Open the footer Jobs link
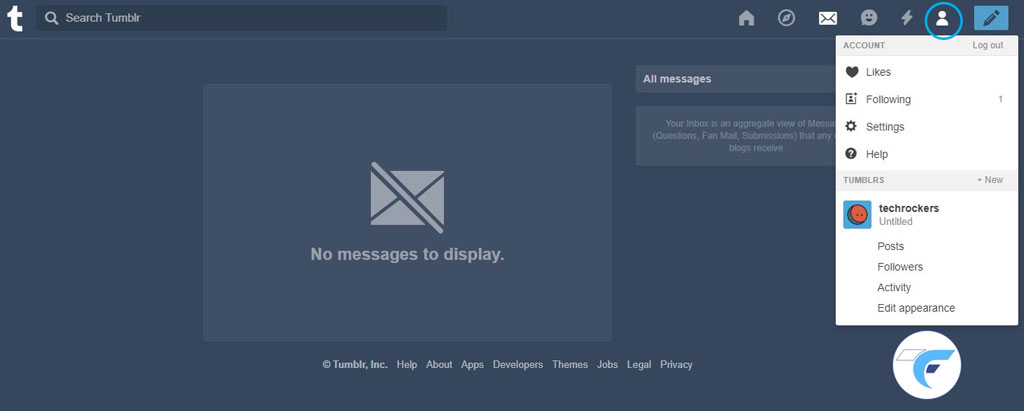The width and height of the screenshot is (1024, 411). tap(607, 365)
